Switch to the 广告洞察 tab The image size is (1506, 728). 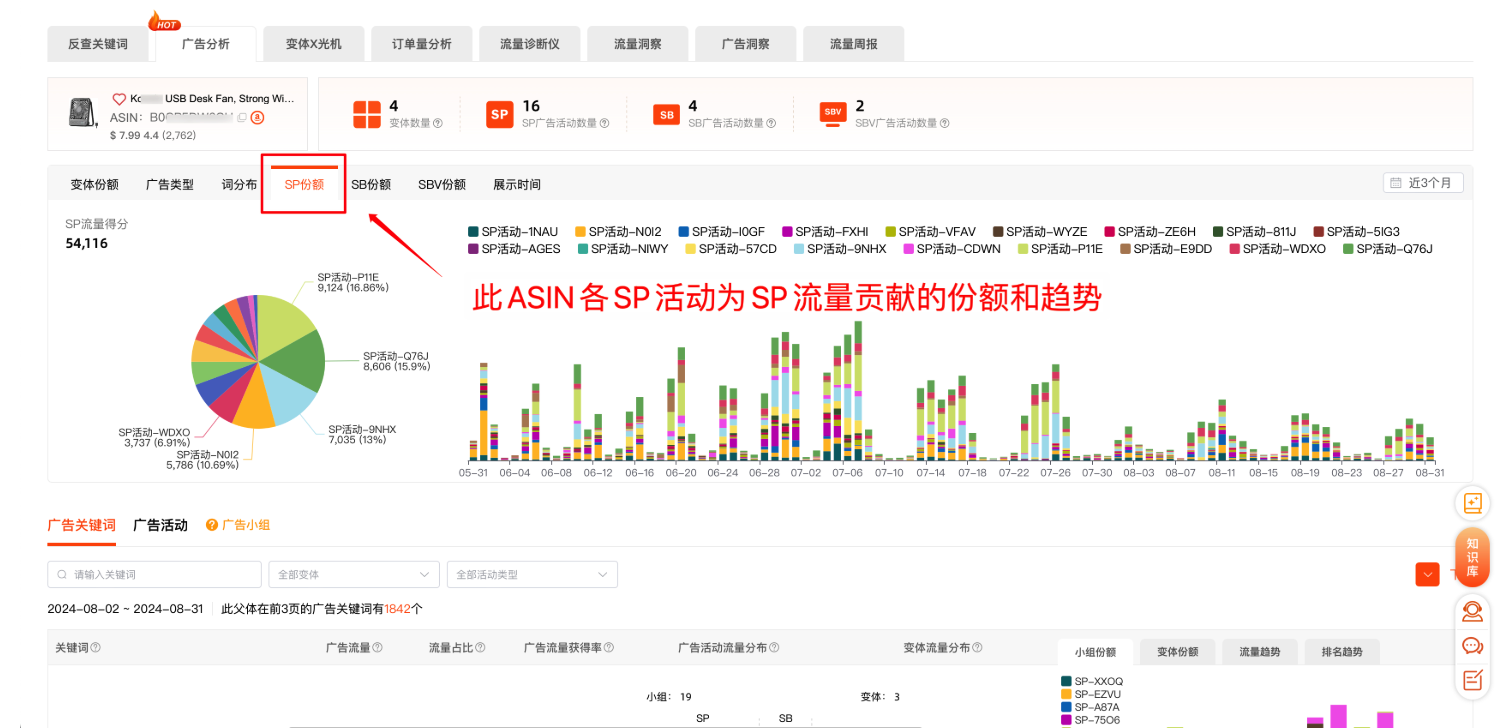(745, 44)
